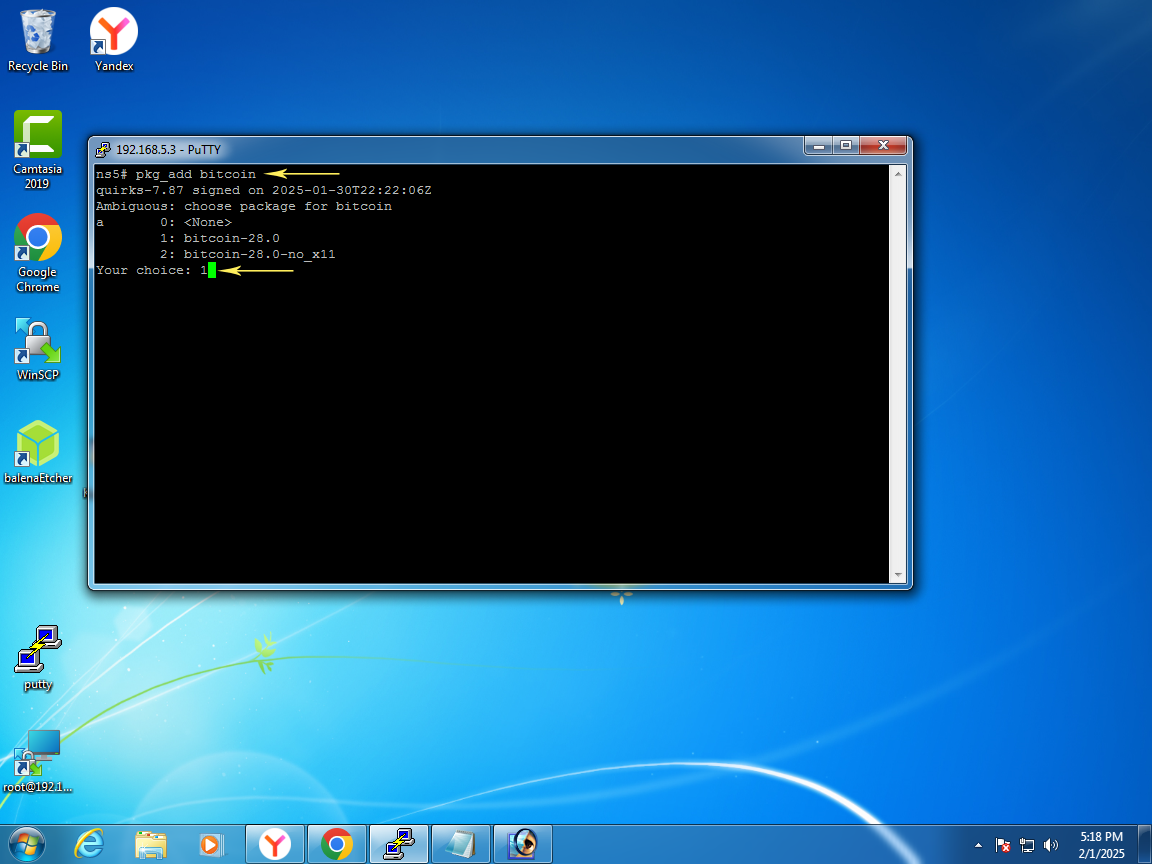Open Windows Media Player taskbar icon
Screen dimensions: 1152x864
212,844
